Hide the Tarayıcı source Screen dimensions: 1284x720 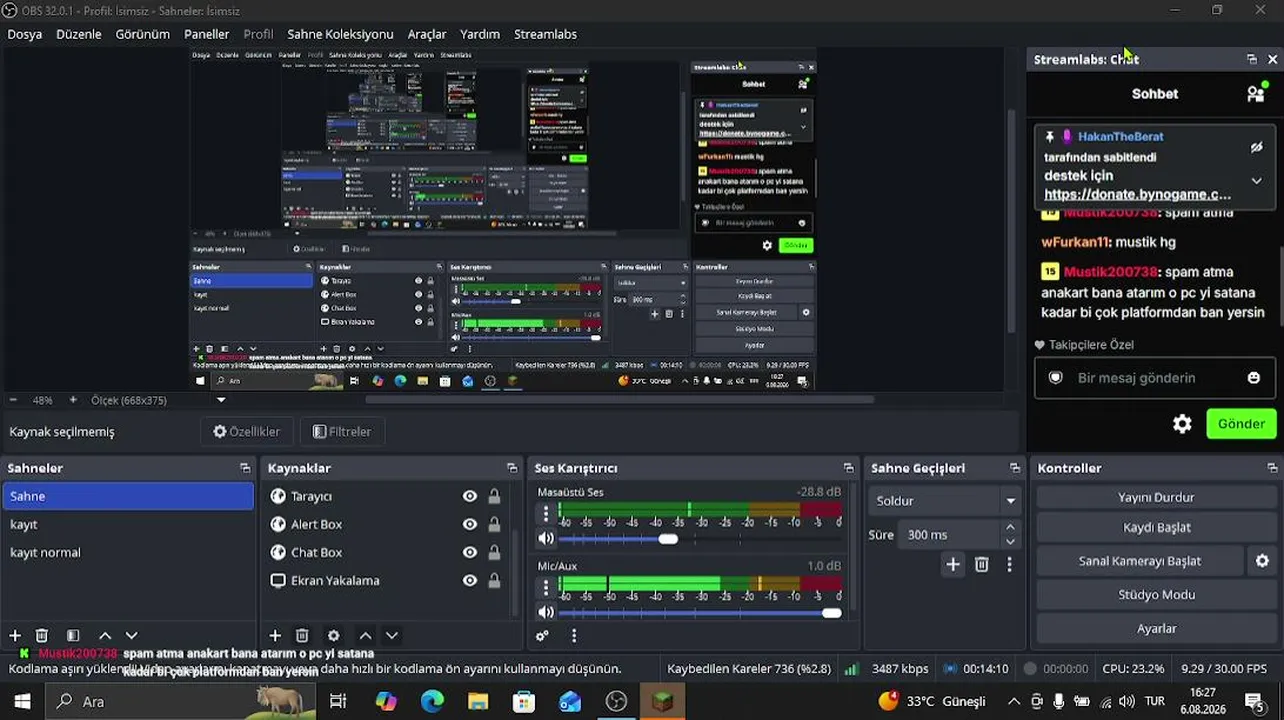(x=470, y=496)
